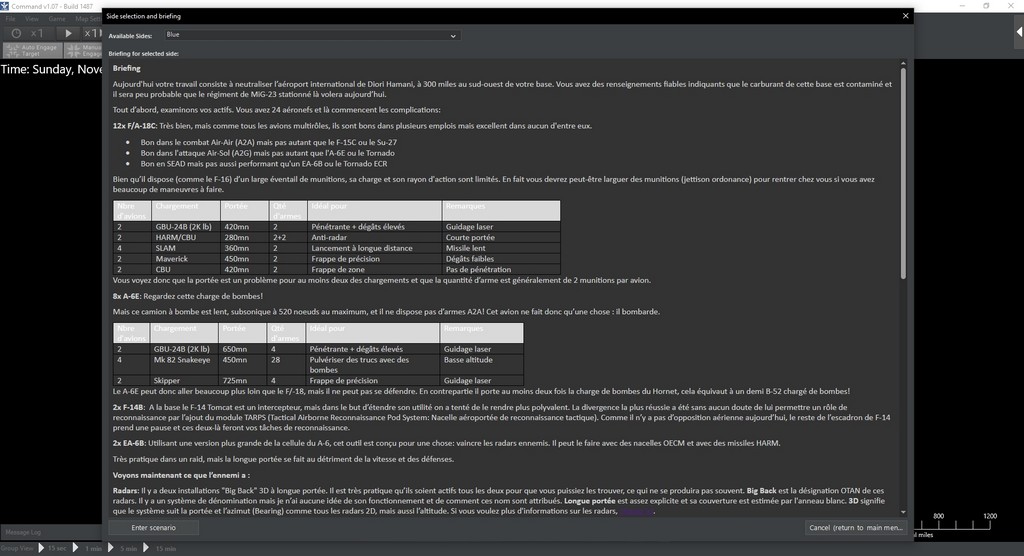
Task: Click the 15 sec play arrow
Action: pos(41,548)
